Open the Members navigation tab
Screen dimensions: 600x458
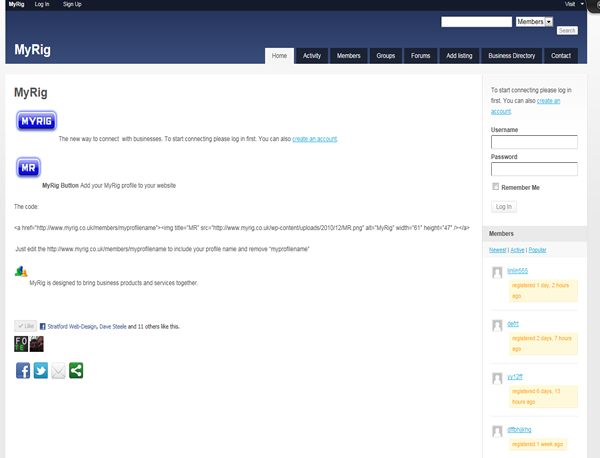[349, 56]
